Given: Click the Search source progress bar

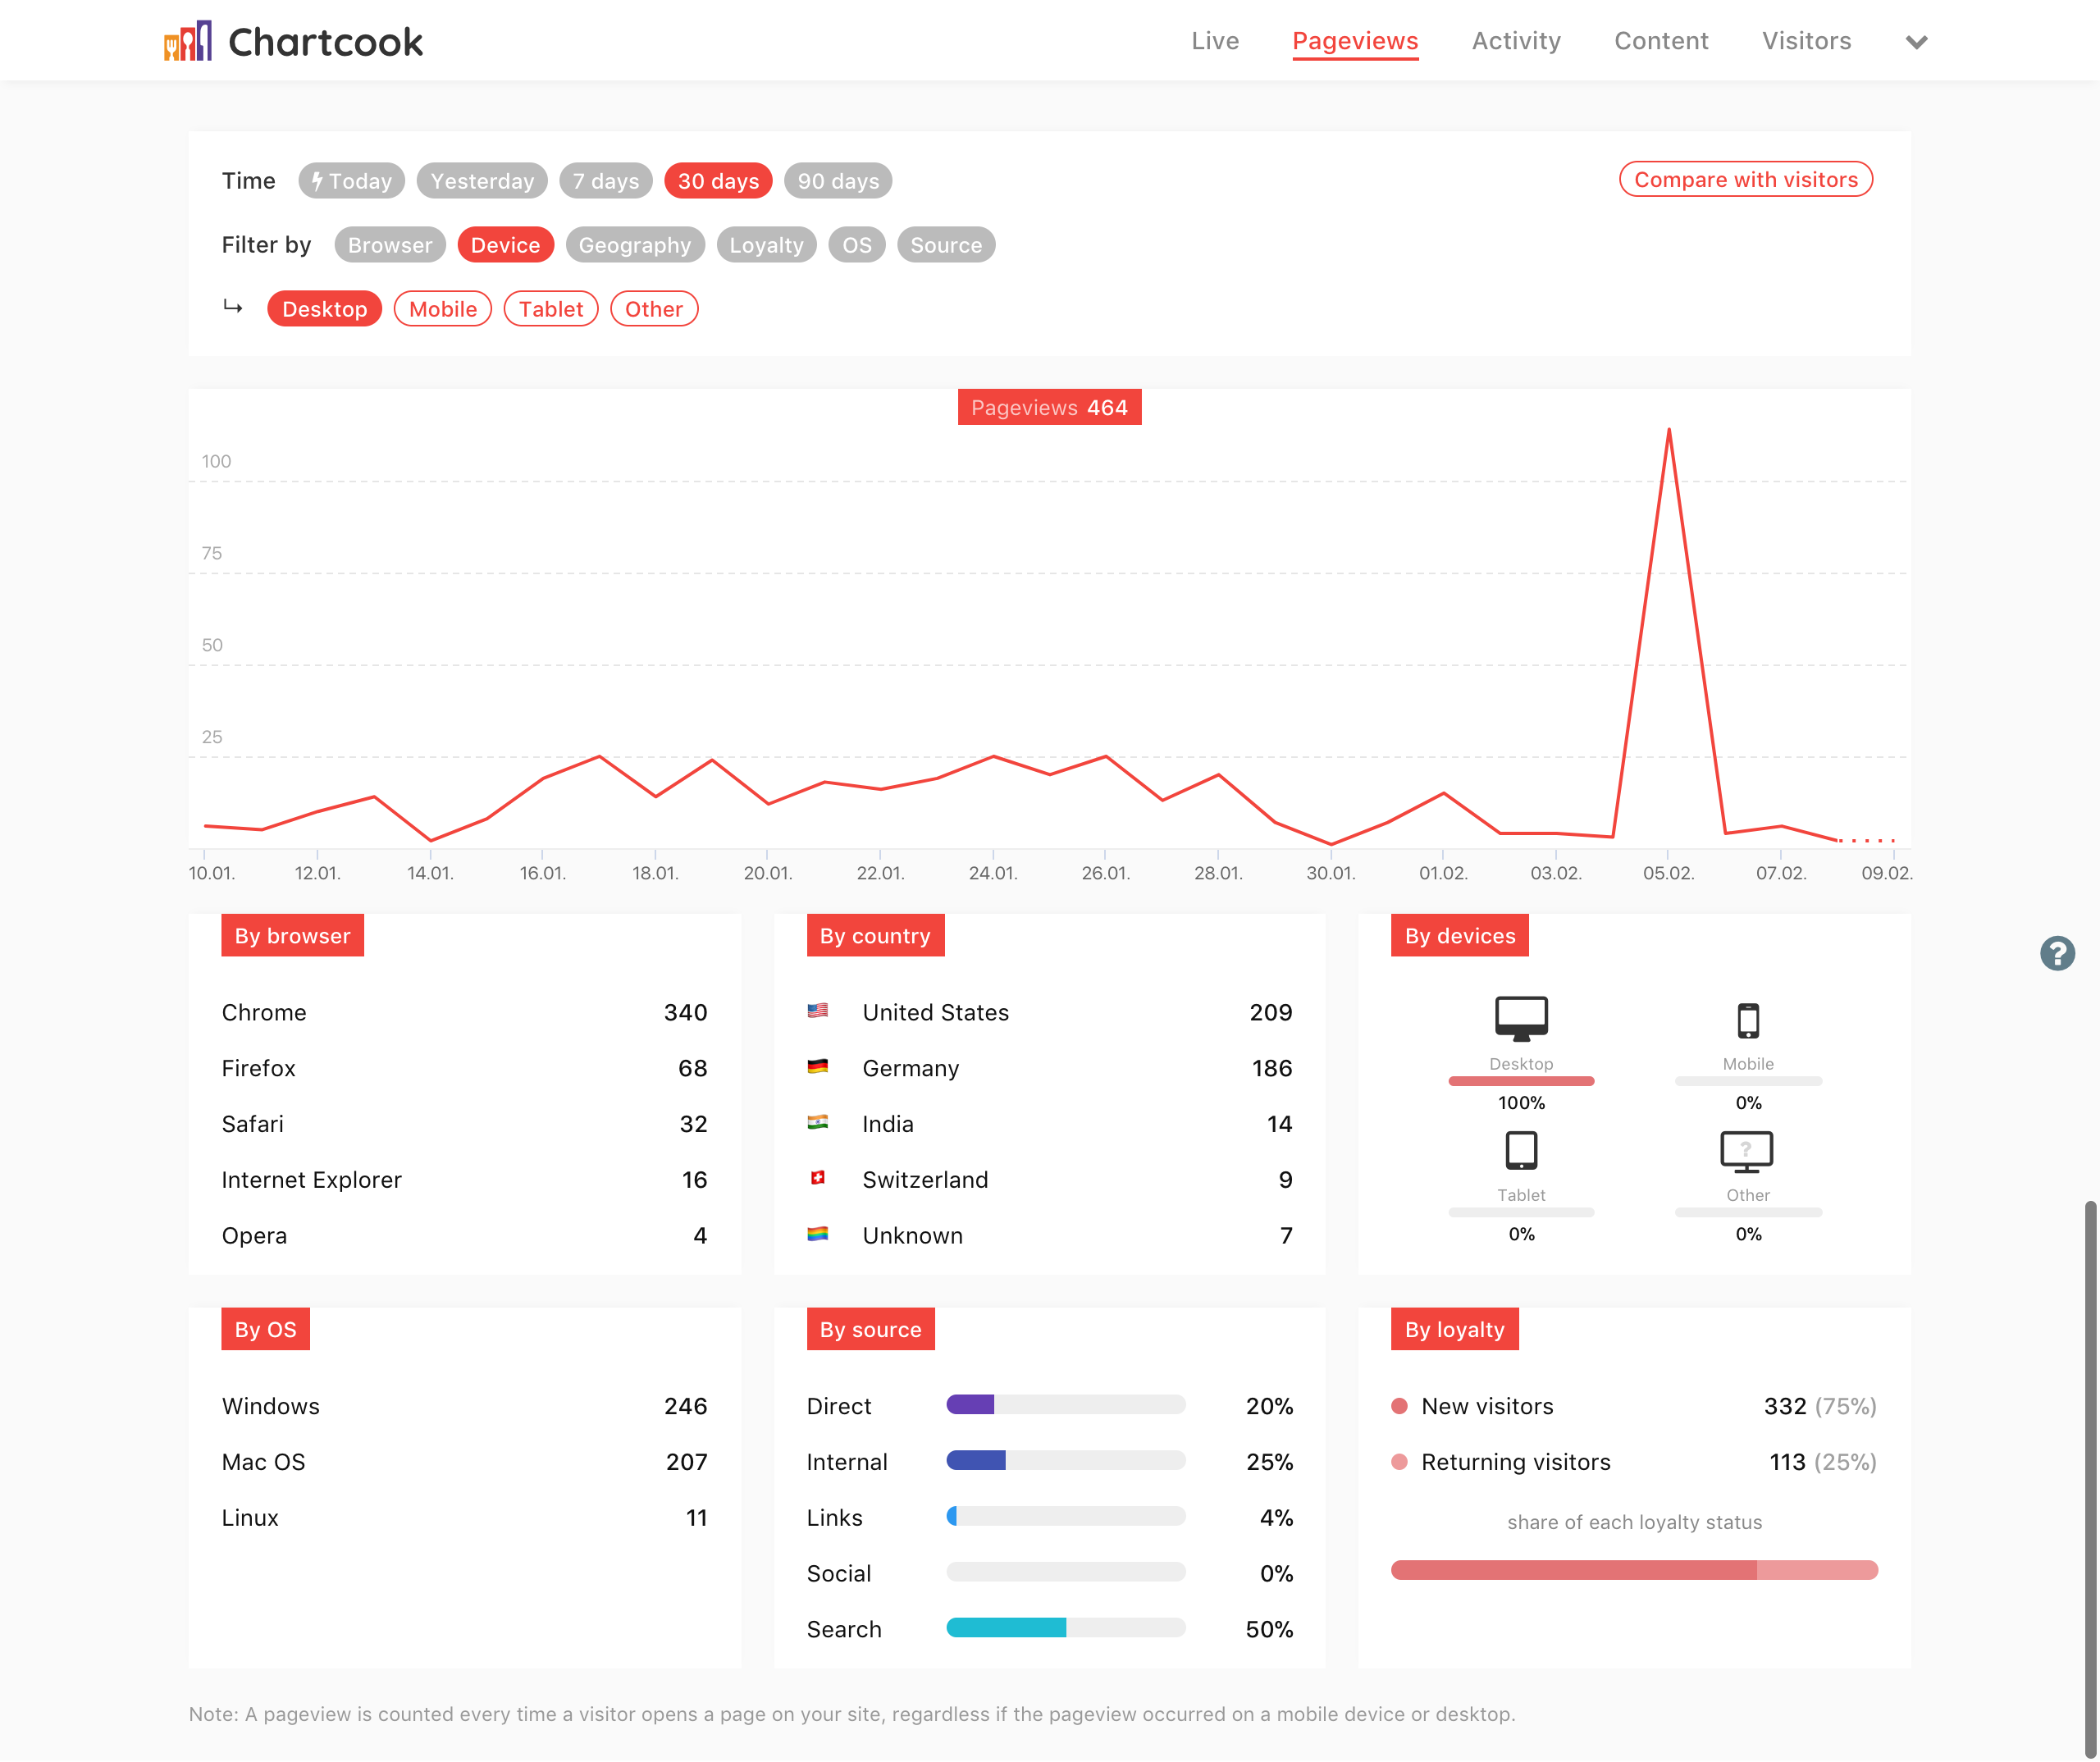Looking at the screenshot, I should pos(1065,1628).
